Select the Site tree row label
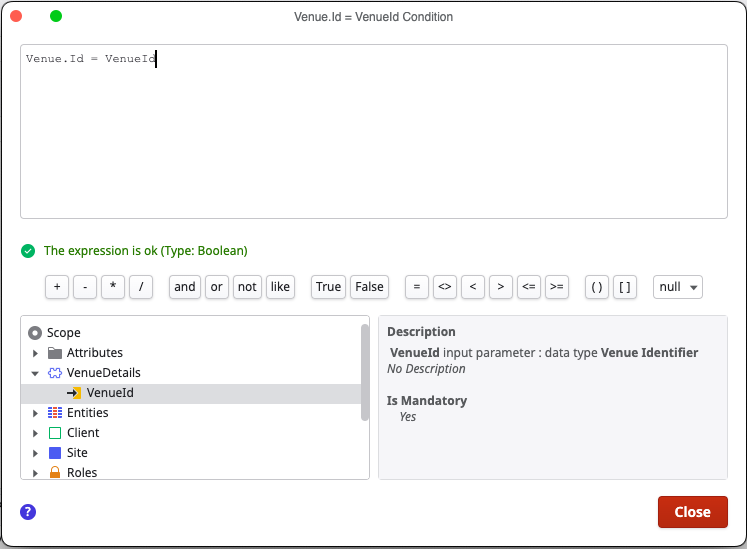 coord(77,453)
